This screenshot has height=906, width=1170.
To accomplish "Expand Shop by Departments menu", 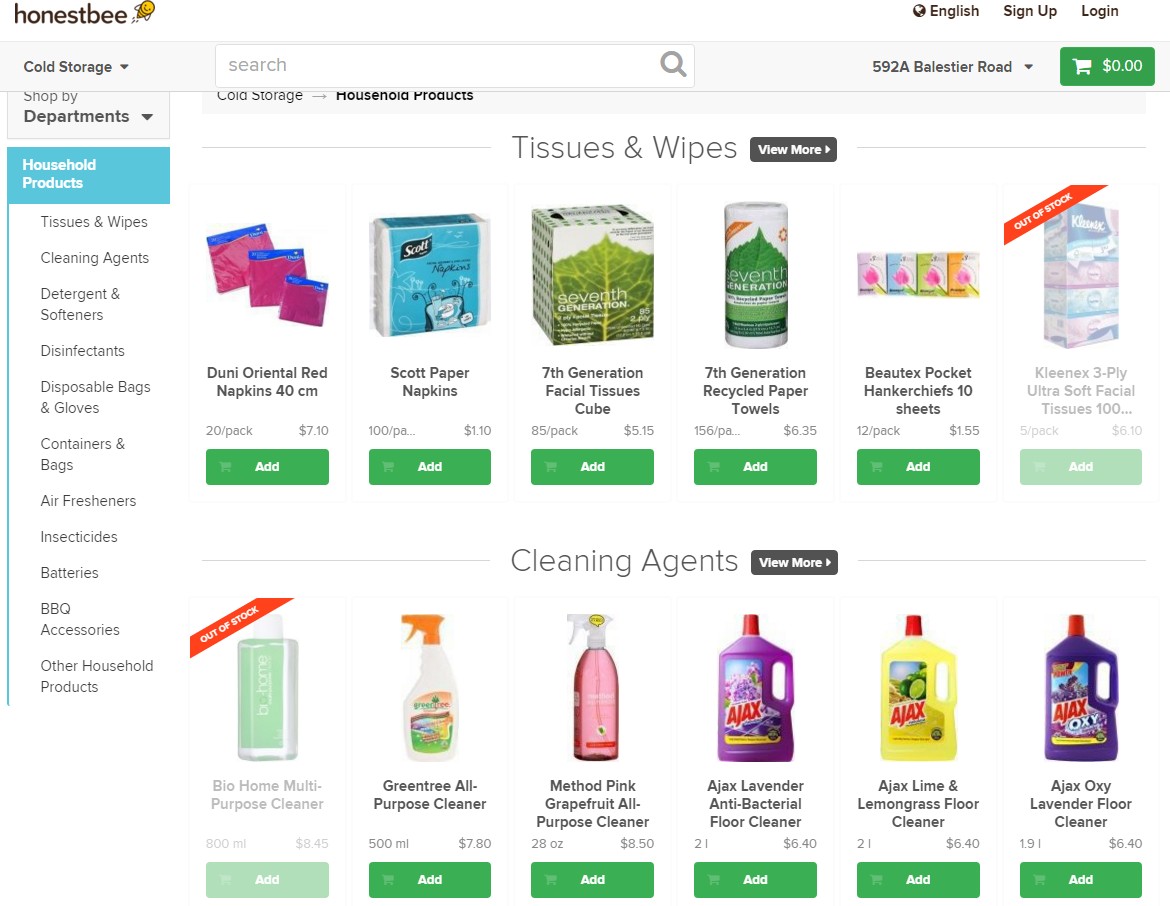I will [88, 109].
